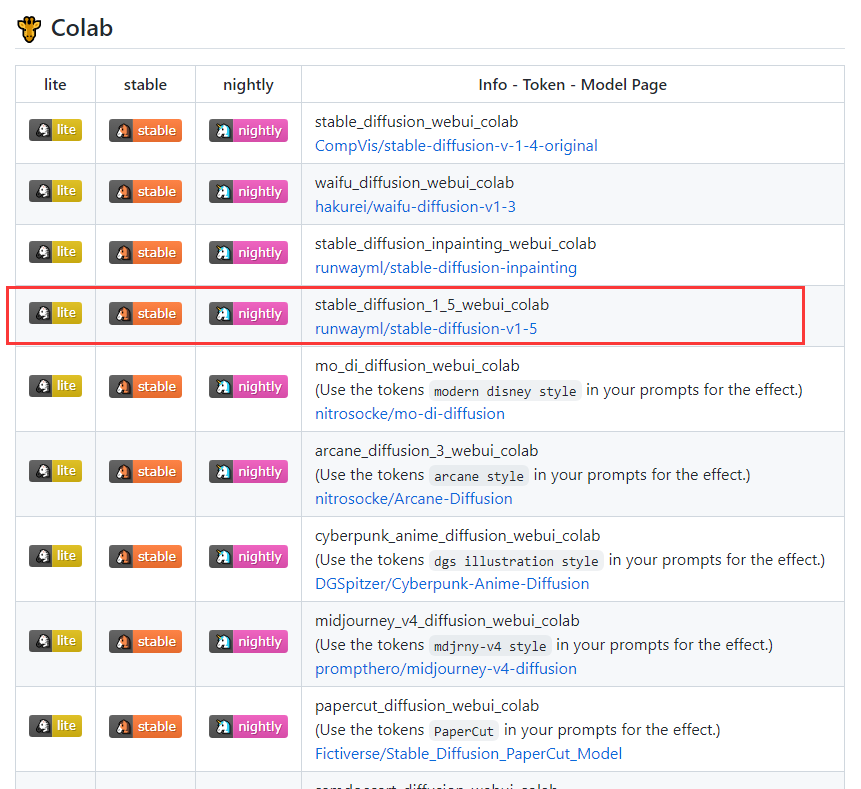The image size is (861, 789).
Task: Launch the nightly badge for arcane_diffusion_3_webui_colab
Action: click(x=248, y=472)
